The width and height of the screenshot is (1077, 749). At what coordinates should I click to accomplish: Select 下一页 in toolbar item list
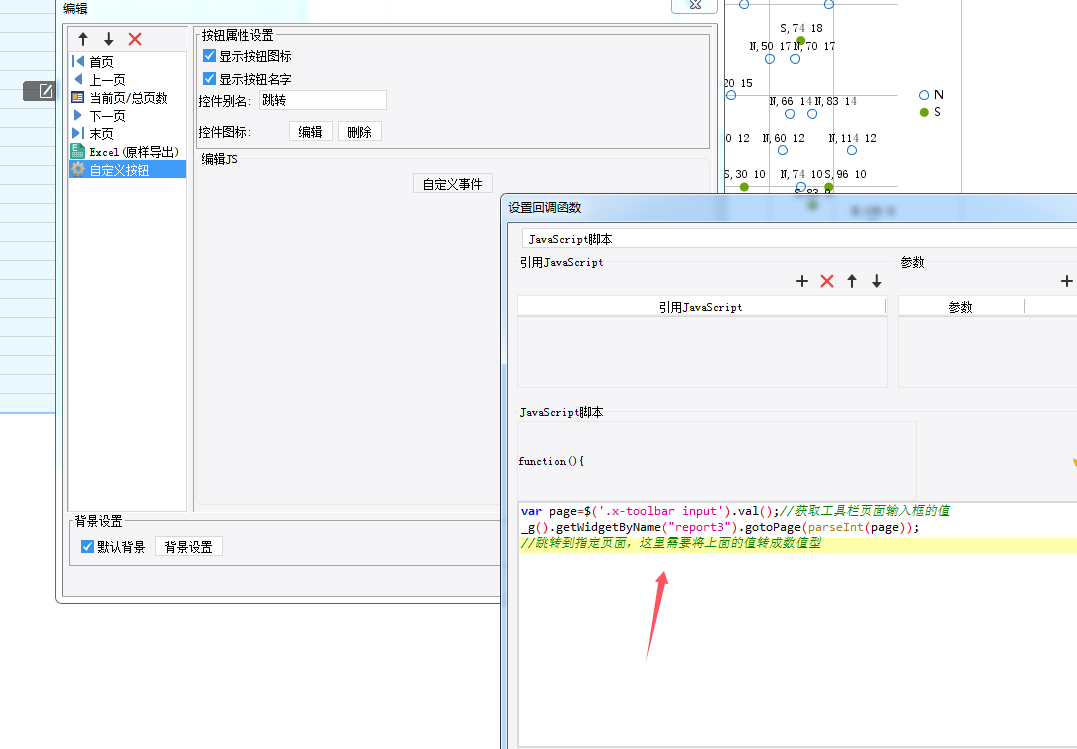[x=127, y=115]
